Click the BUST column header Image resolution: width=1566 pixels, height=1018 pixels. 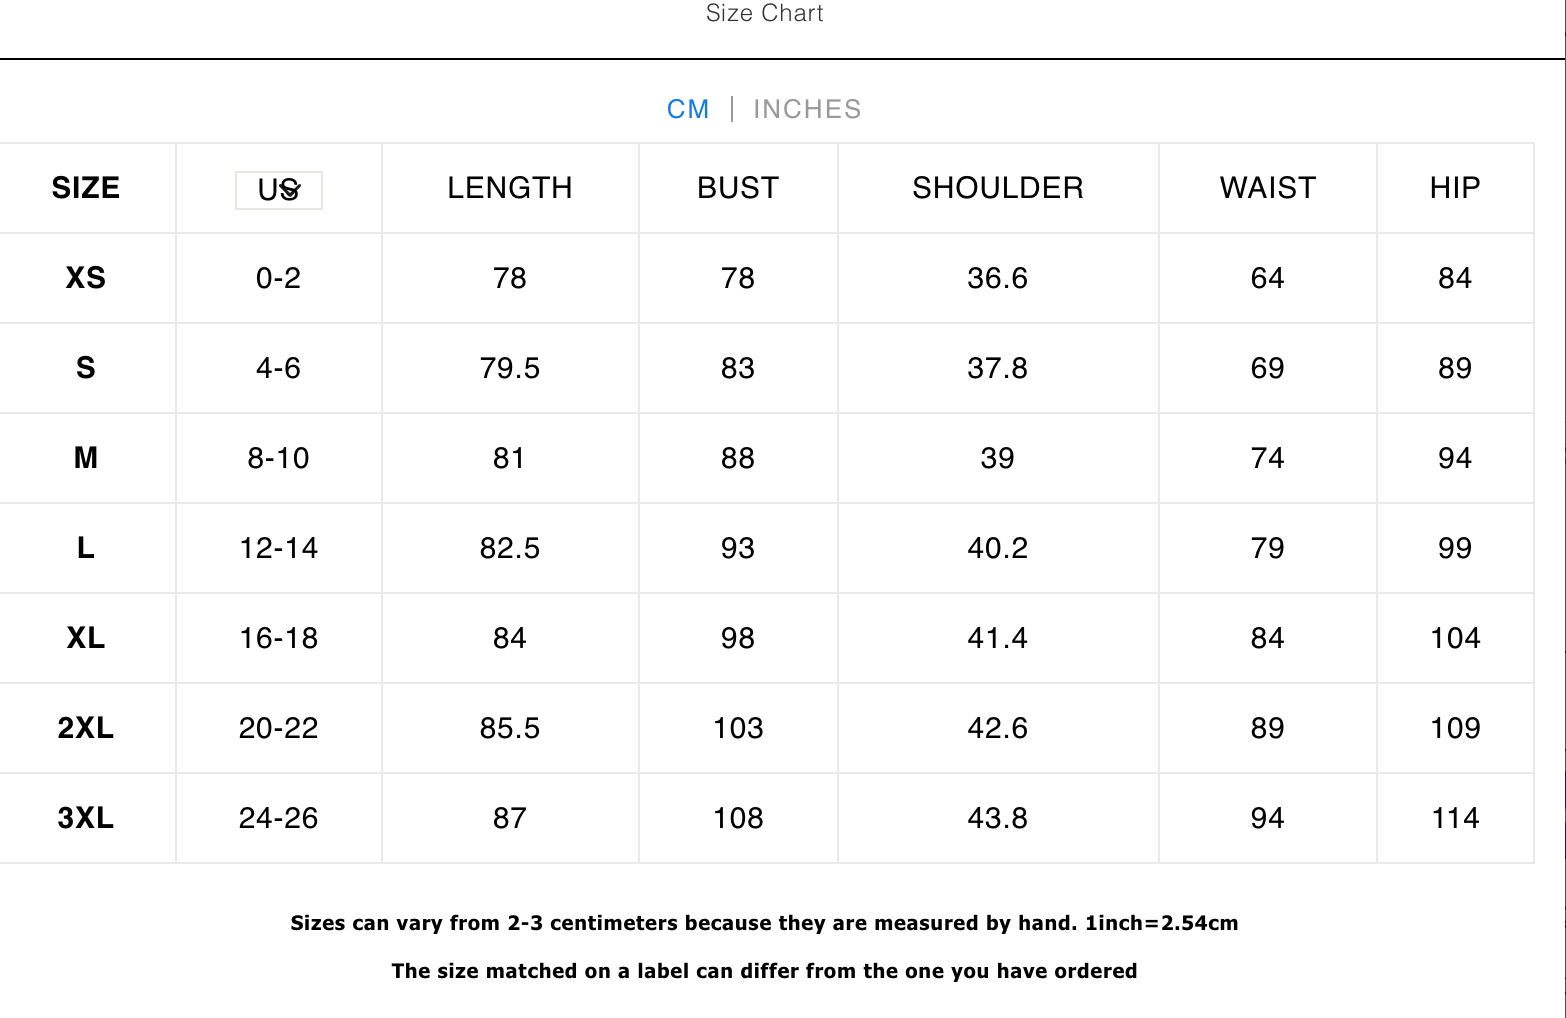click(738, 188)
